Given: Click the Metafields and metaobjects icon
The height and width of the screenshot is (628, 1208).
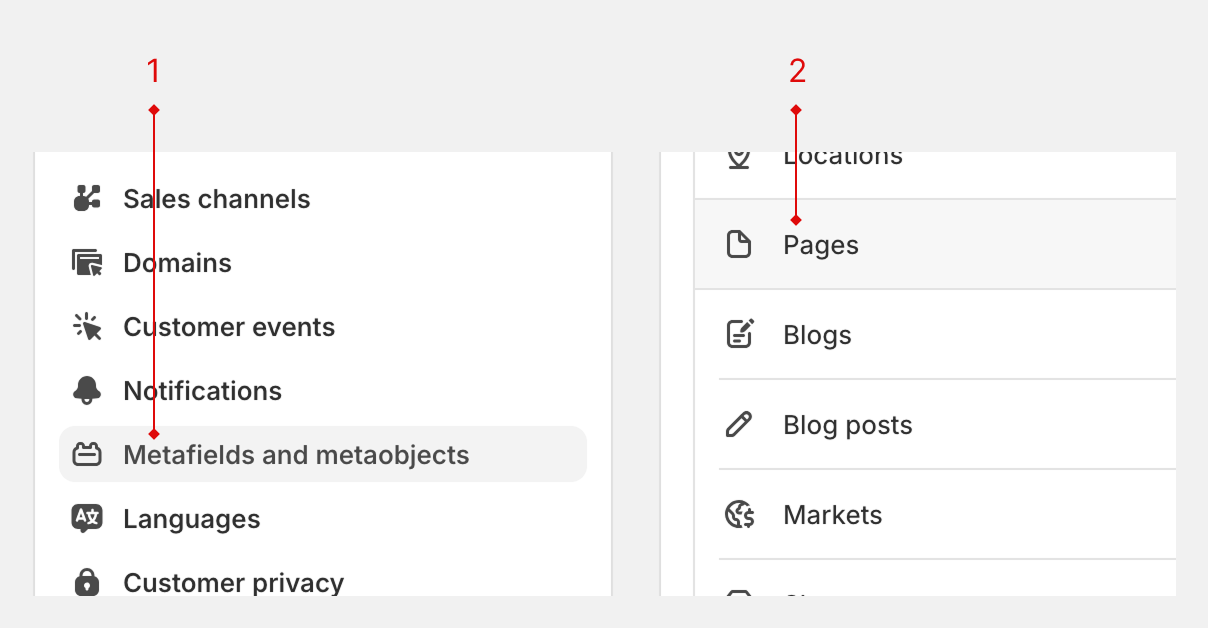Looking at the screenshot, I should 88,455.
